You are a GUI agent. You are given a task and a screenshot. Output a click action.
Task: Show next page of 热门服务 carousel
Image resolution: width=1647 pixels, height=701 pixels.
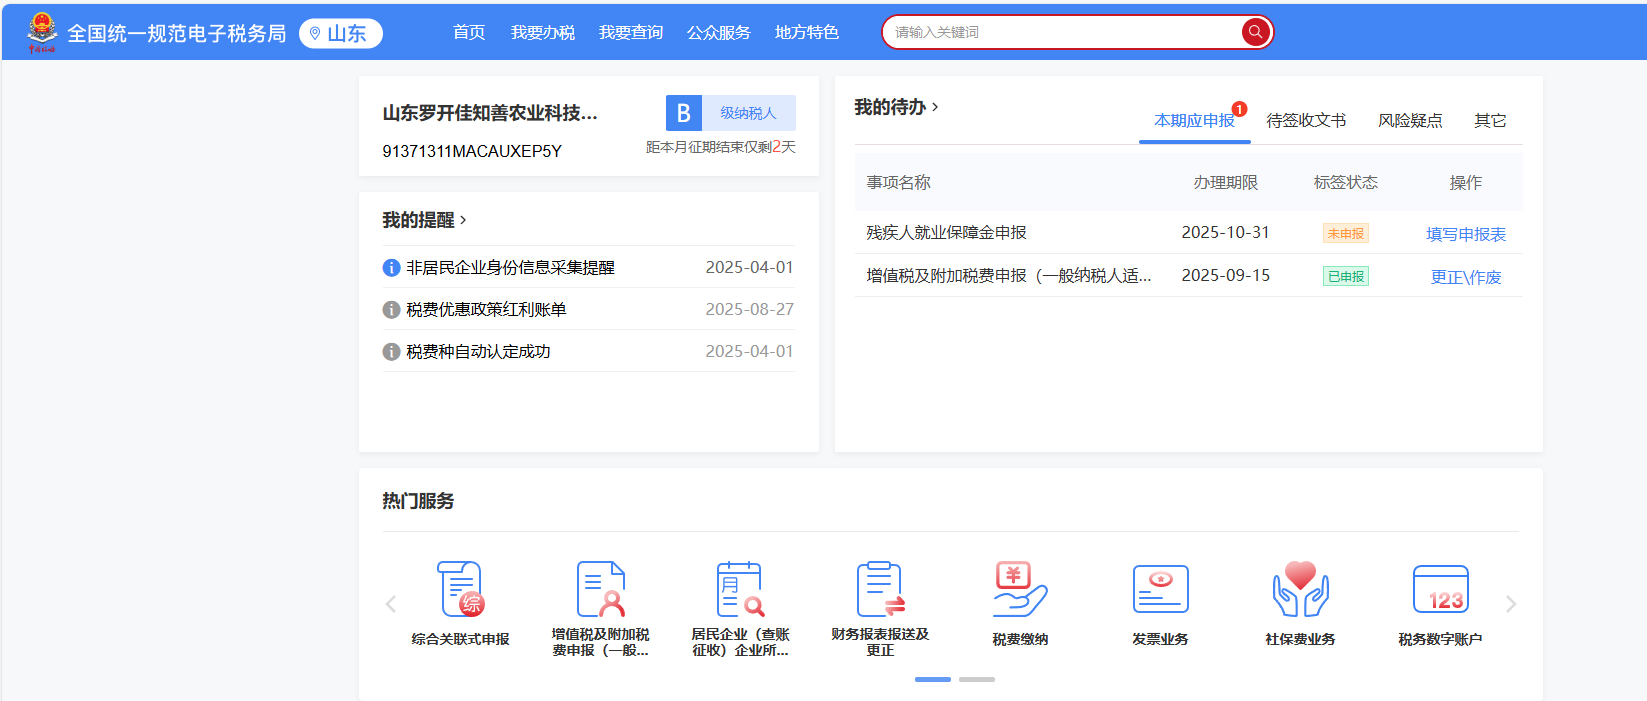pos(1511,604)
